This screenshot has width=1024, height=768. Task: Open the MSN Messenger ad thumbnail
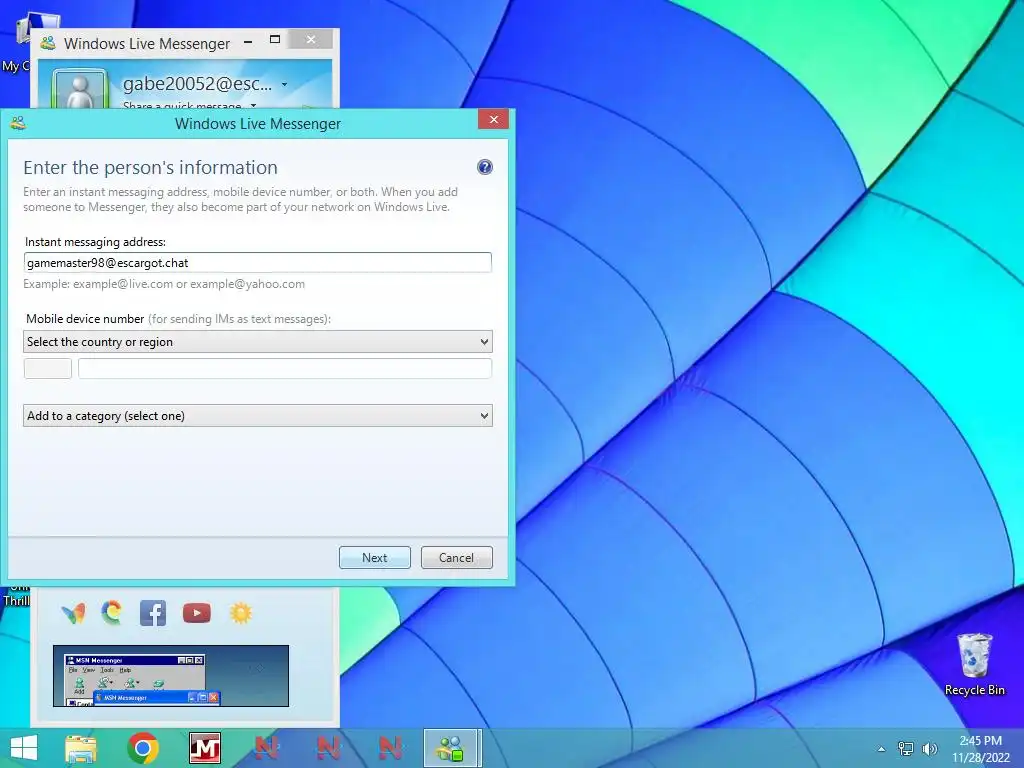(x=170, y=676)
